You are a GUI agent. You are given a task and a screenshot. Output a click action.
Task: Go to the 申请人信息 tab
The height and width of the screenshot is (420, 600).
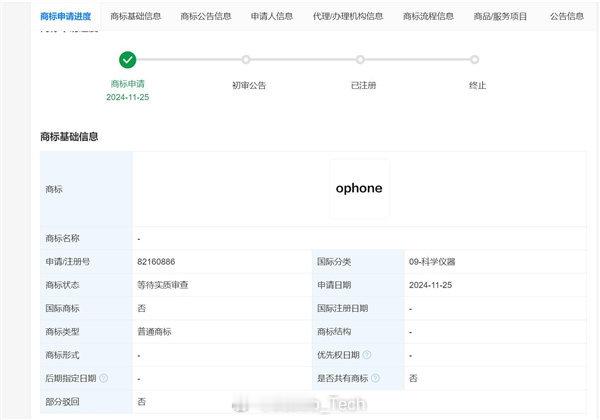click(272, 16)
